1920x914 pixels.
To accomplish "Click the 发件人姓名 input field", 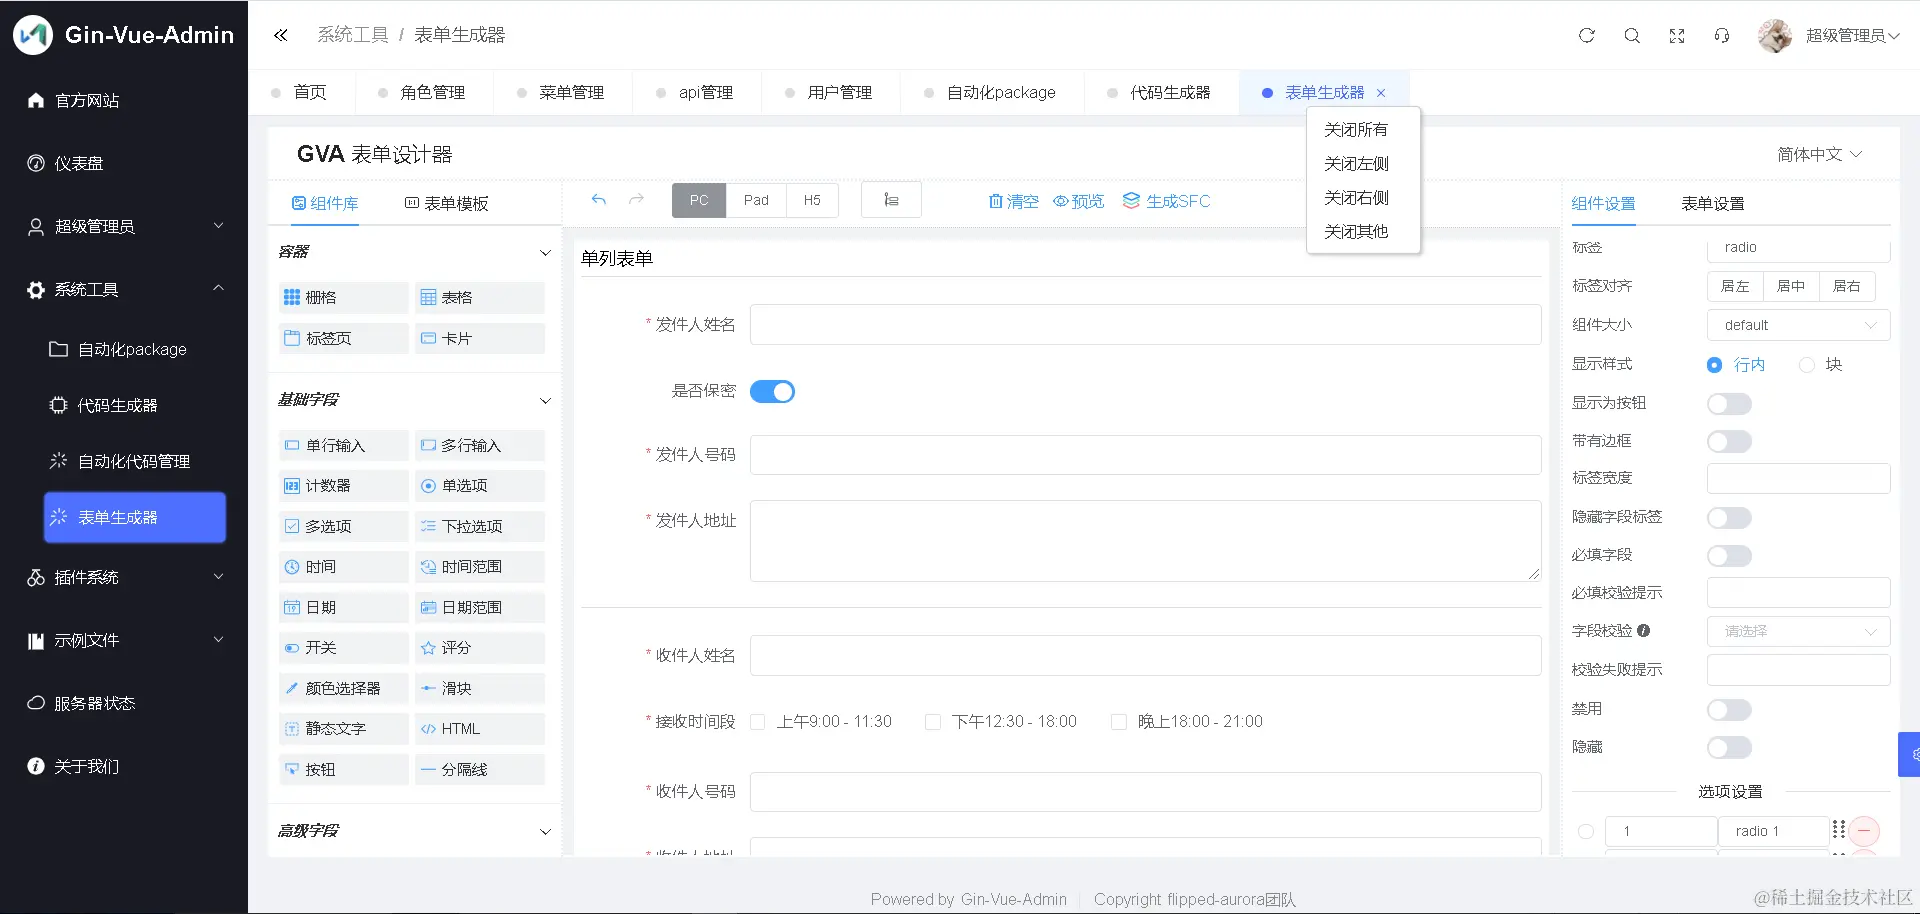I will point(1145,324).
